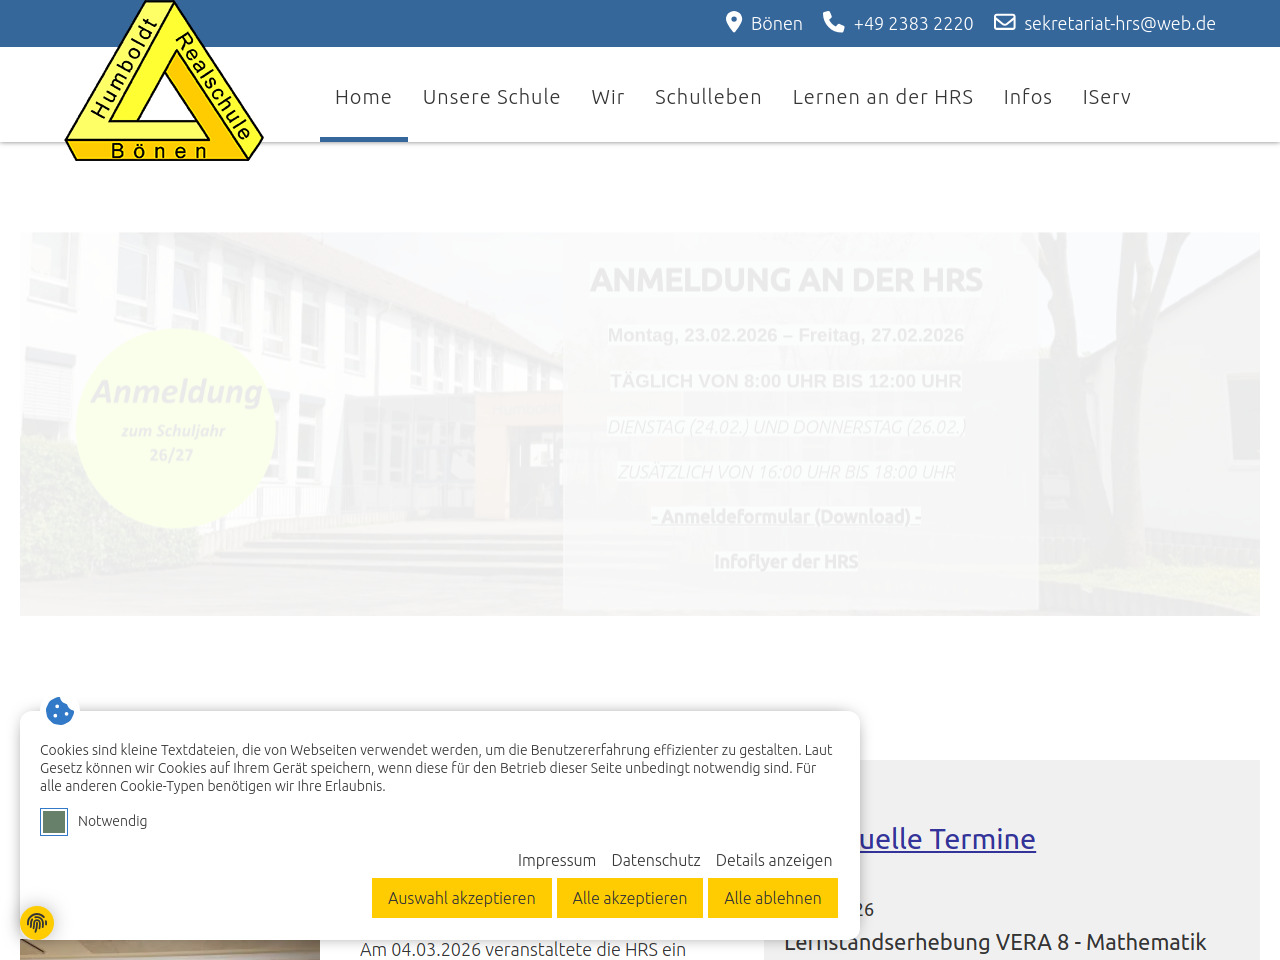Select the Wir menu item
This screenshot has height=960, width=1280.
coord(607,97)
